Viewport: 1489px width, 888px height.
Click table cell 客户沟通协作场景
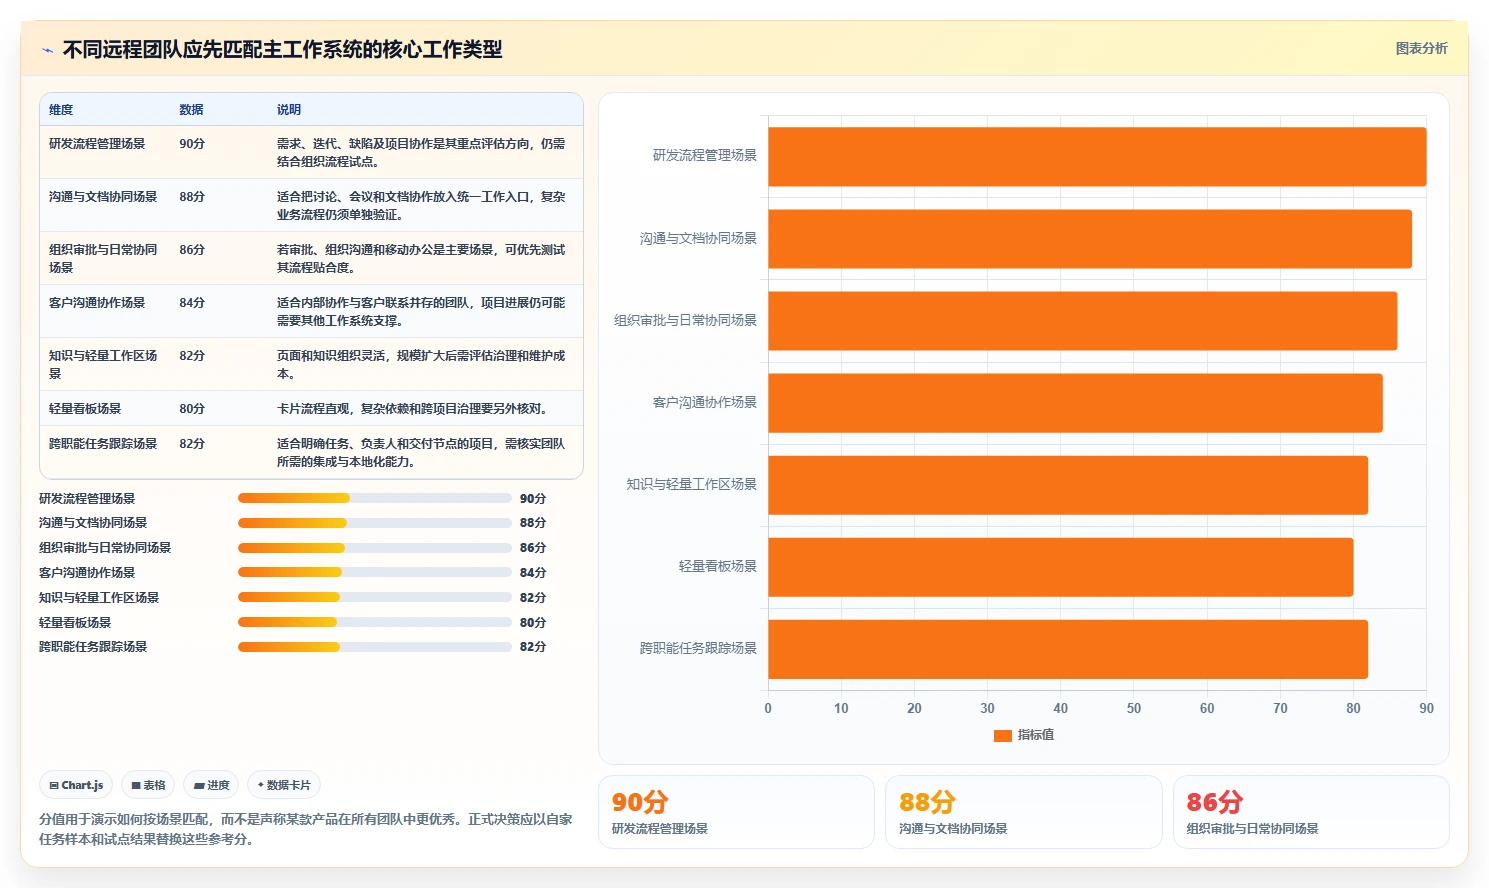click(x=97, y=303)
